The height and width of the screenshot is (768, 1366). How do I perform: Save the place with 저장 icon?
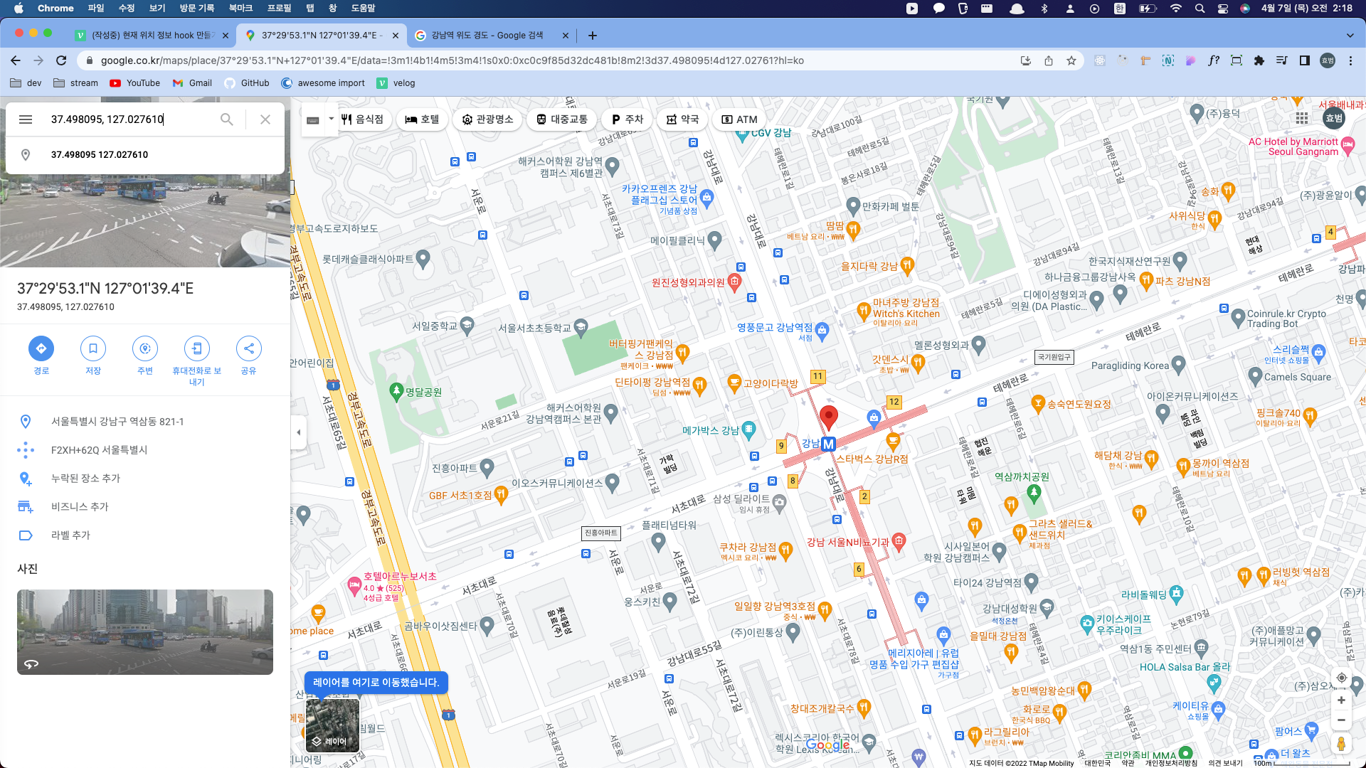click(x=93, y=348)
